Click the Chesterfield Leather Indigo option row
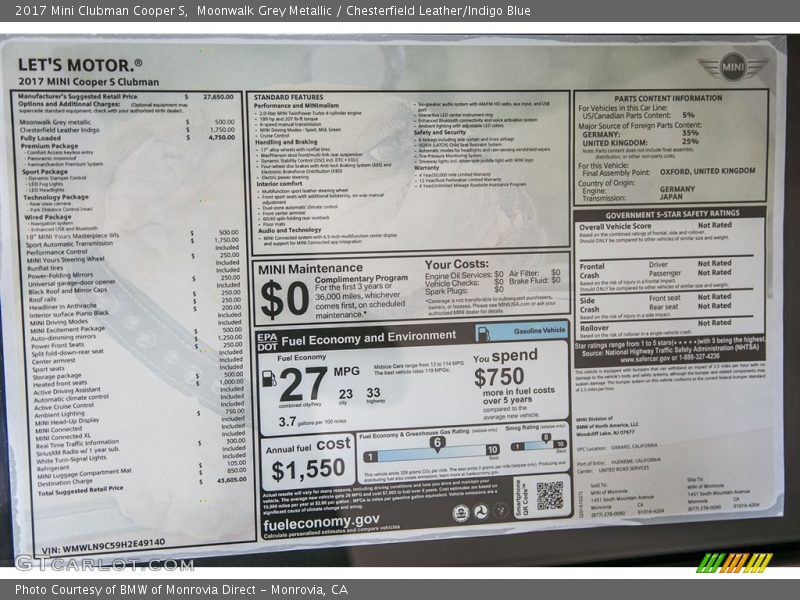Image resolution: width=800 pixels, height=600 pixels. (127, 130)
